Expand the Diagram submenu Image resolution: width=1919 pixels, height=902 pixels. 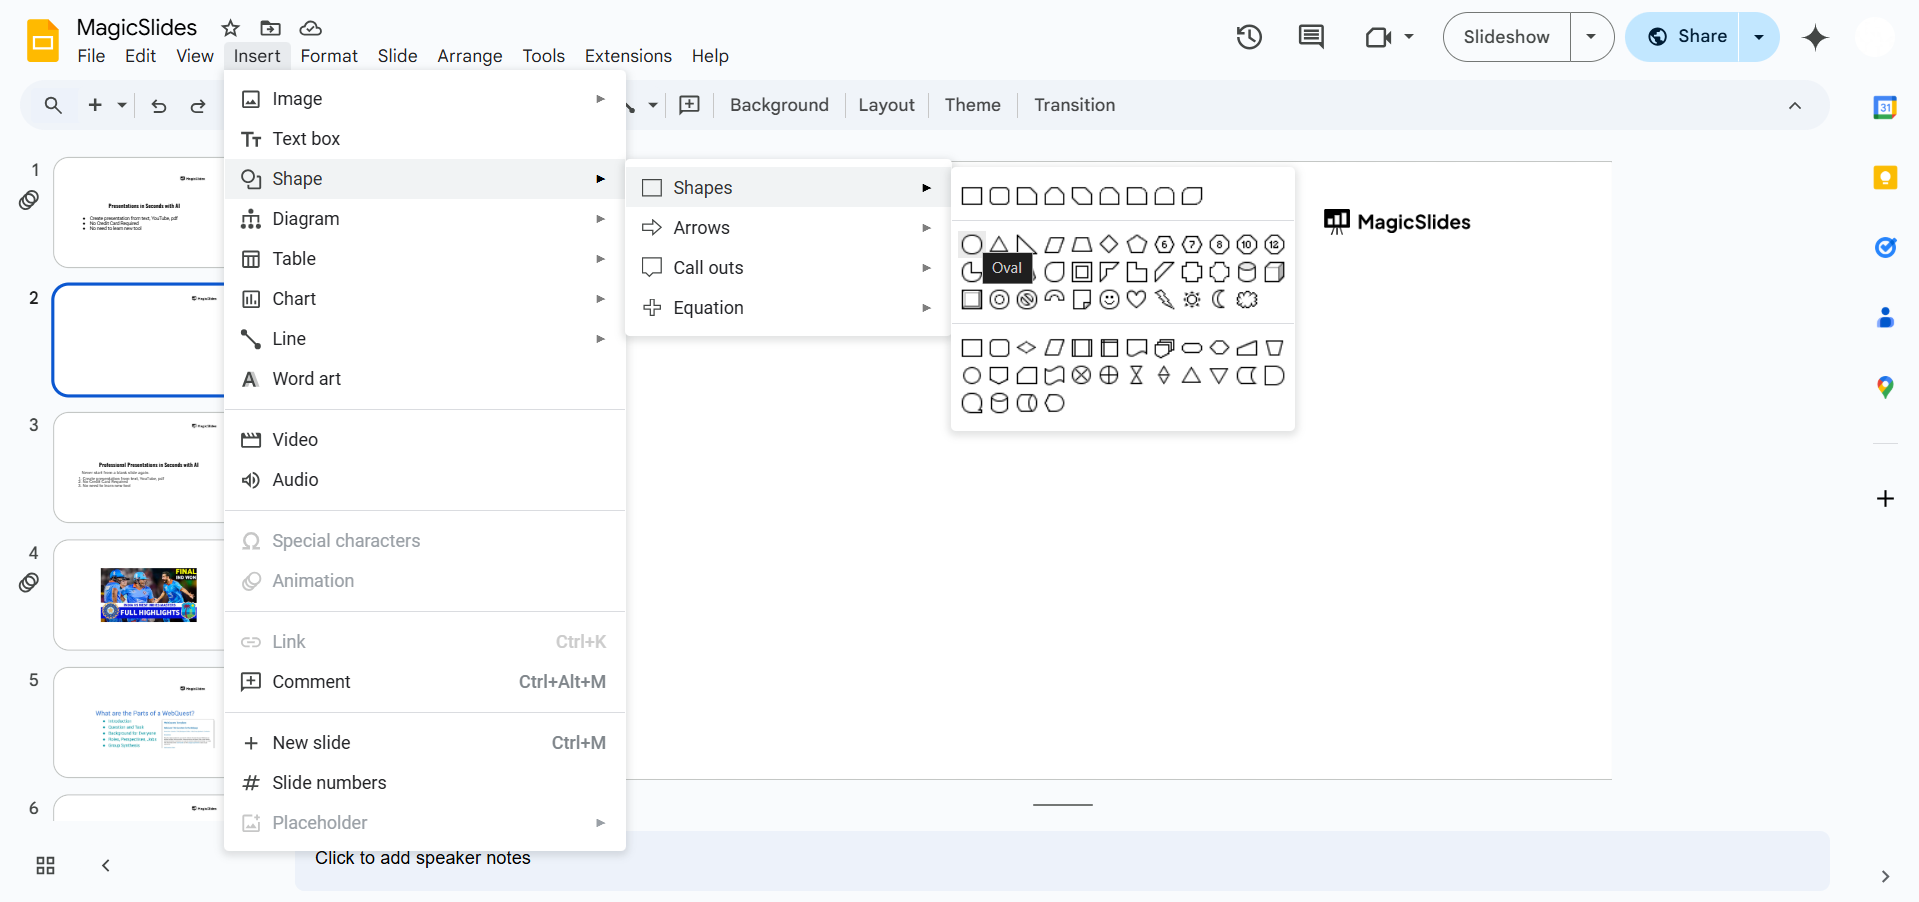click(x=425, y=219)
